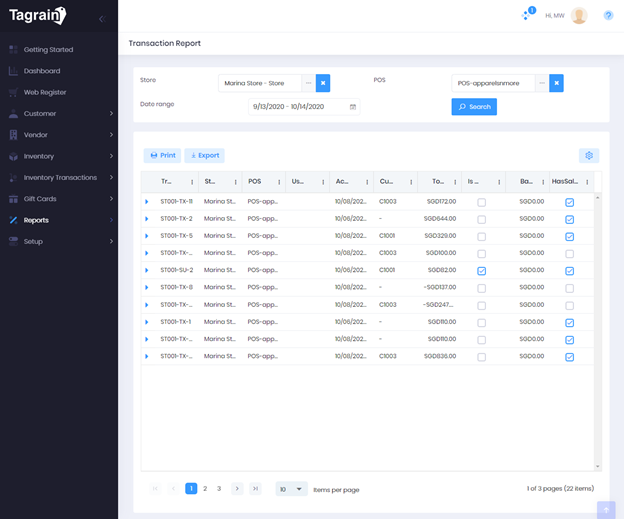Open Vendor menu item
The width and height of the screenshot is (624, 519).
click(x=35, y=135)
